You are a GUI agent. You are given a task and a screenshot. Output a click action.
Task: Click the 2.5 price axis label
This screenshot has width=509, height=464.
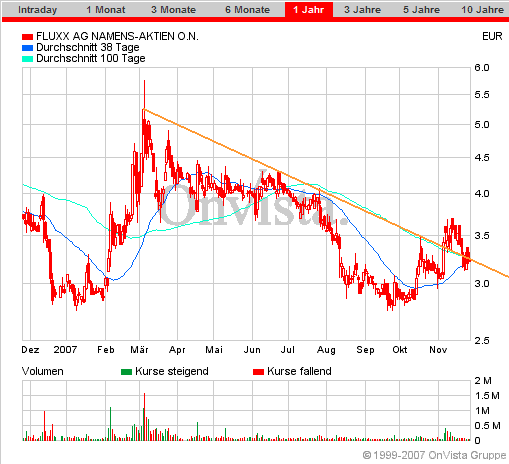click(x=482, y=340)
